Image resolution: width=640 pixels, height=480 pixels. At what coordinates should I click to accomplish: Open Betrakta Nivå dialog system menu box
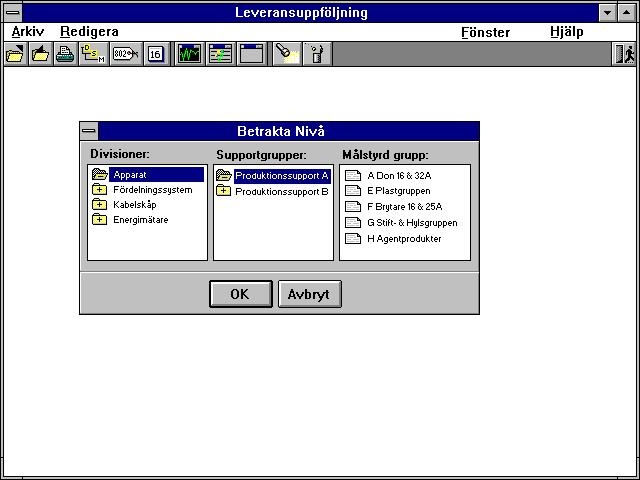click(x=89, y=131)
